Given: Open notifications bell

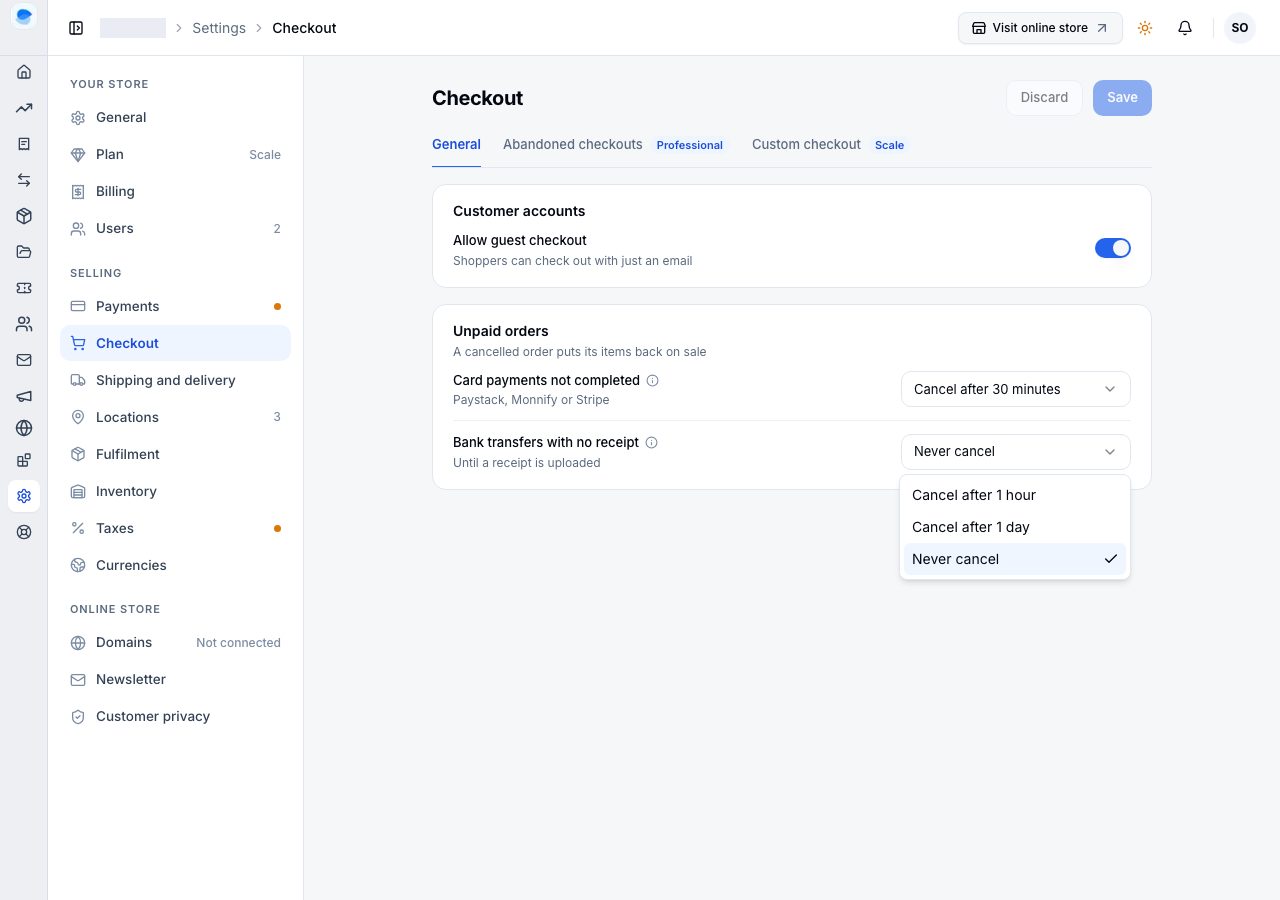Looking at the screenshot, I should click(1185, 28).
